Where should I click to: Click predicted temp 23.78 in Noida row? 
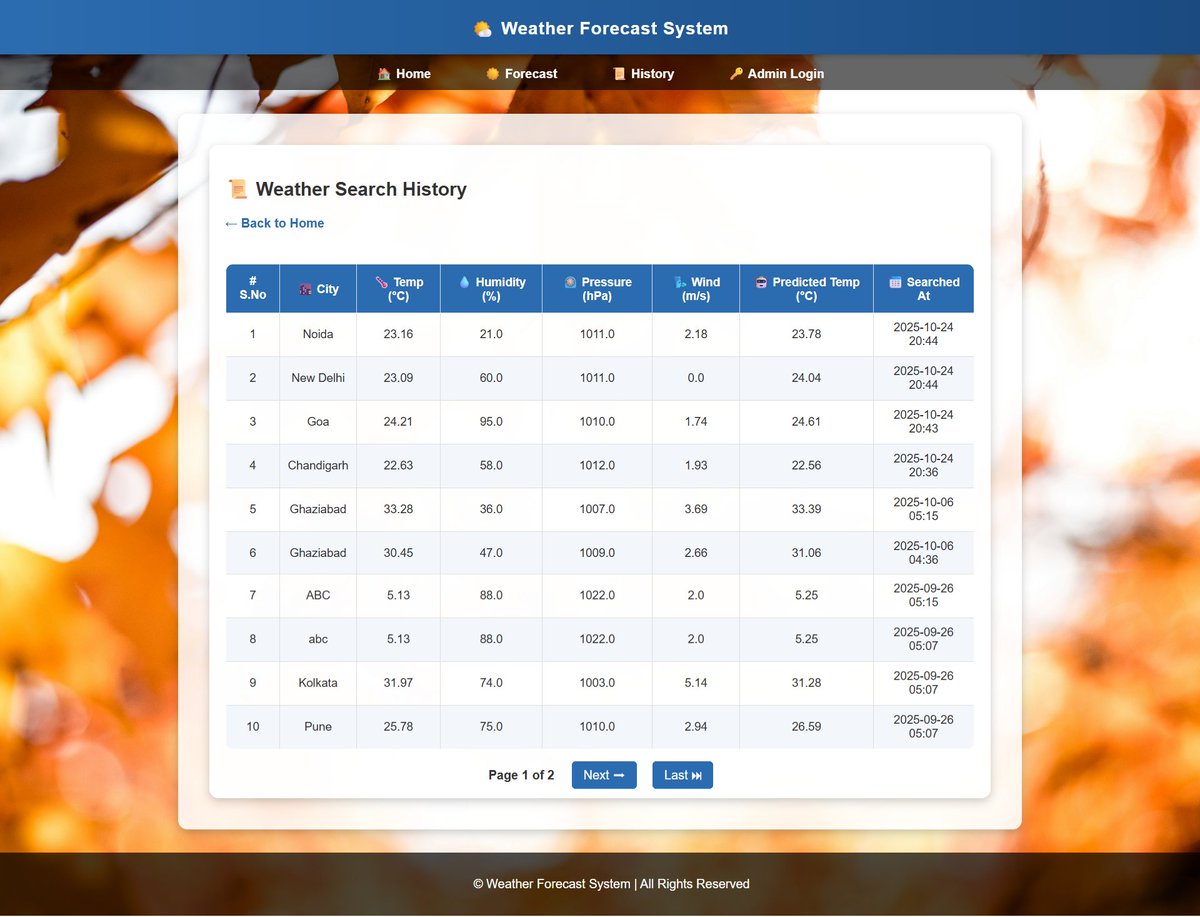806,334
